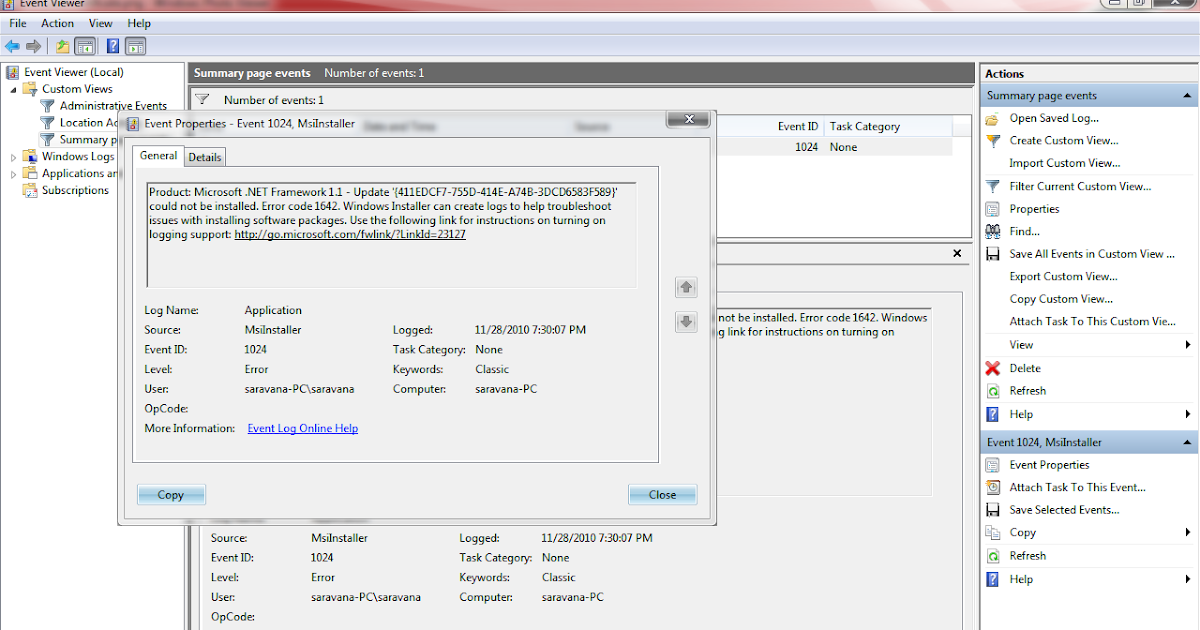Expand Help submenu under Summary page events
Screen dimensions: 1200x630
[1188, 414]
